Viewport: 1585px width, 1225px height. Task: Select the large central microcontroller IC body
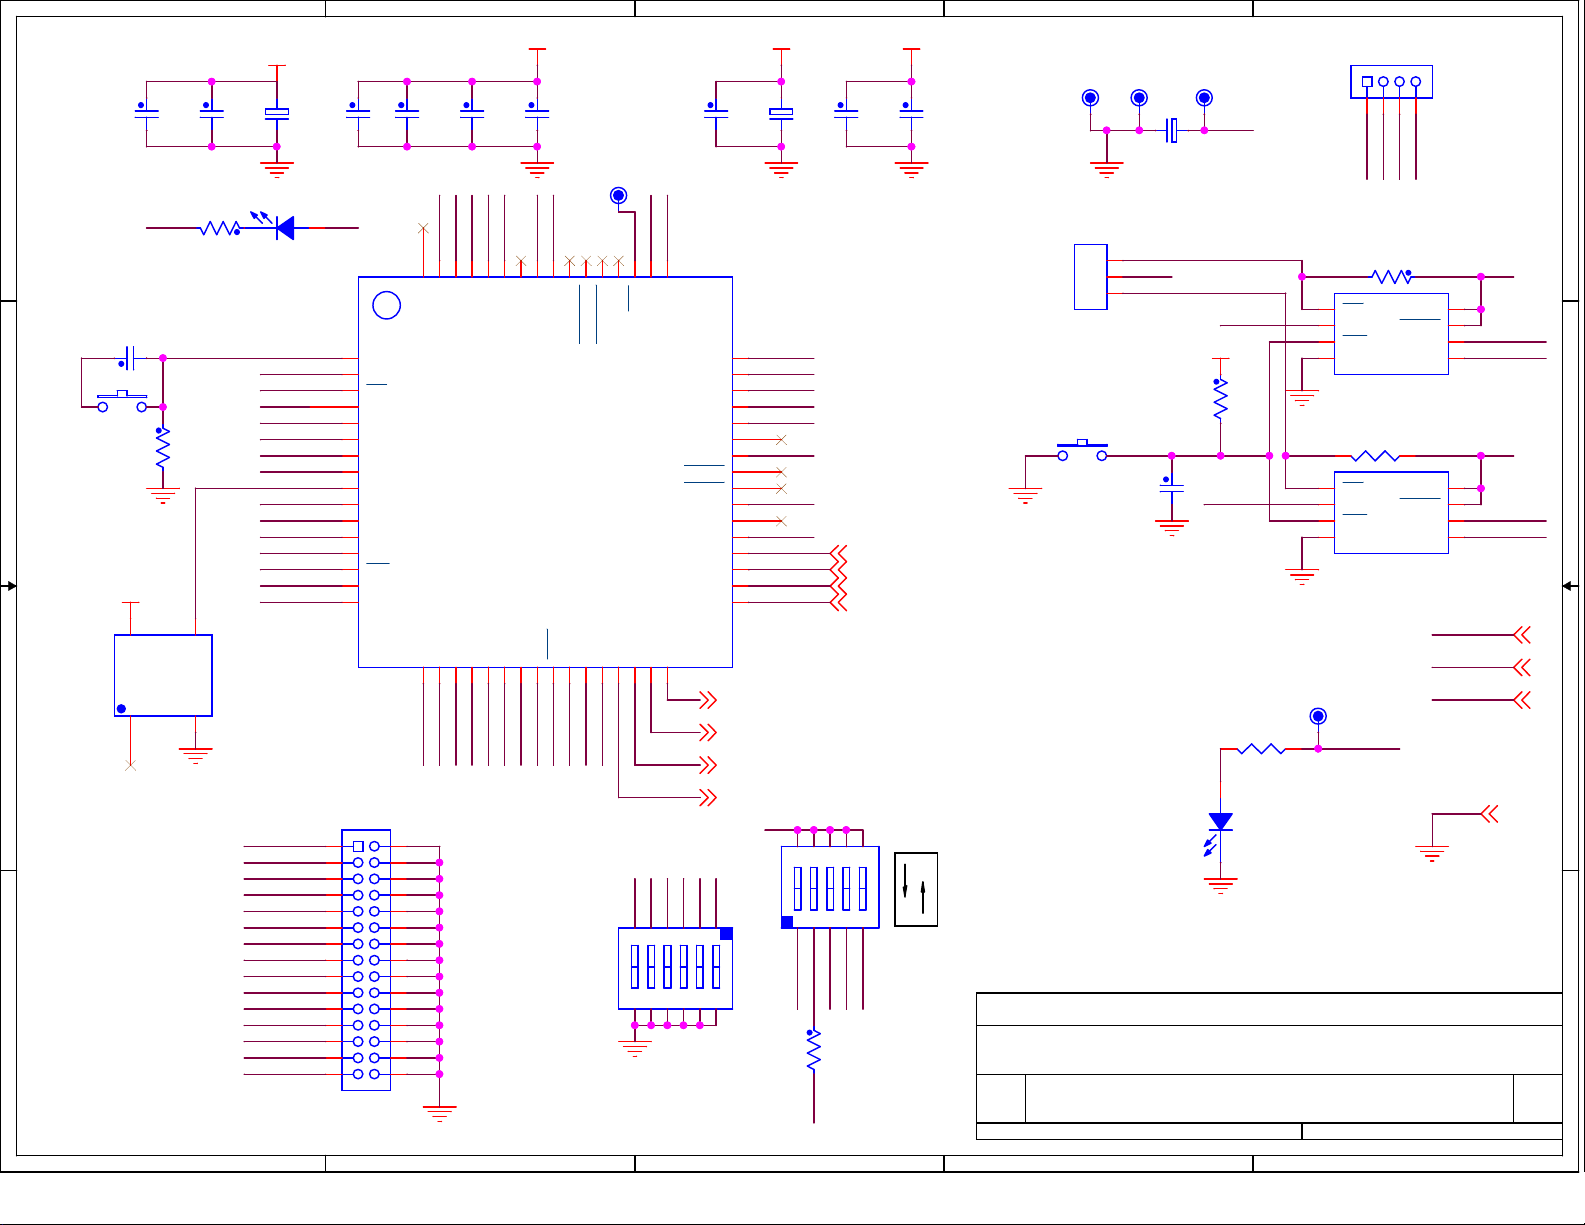545,472
